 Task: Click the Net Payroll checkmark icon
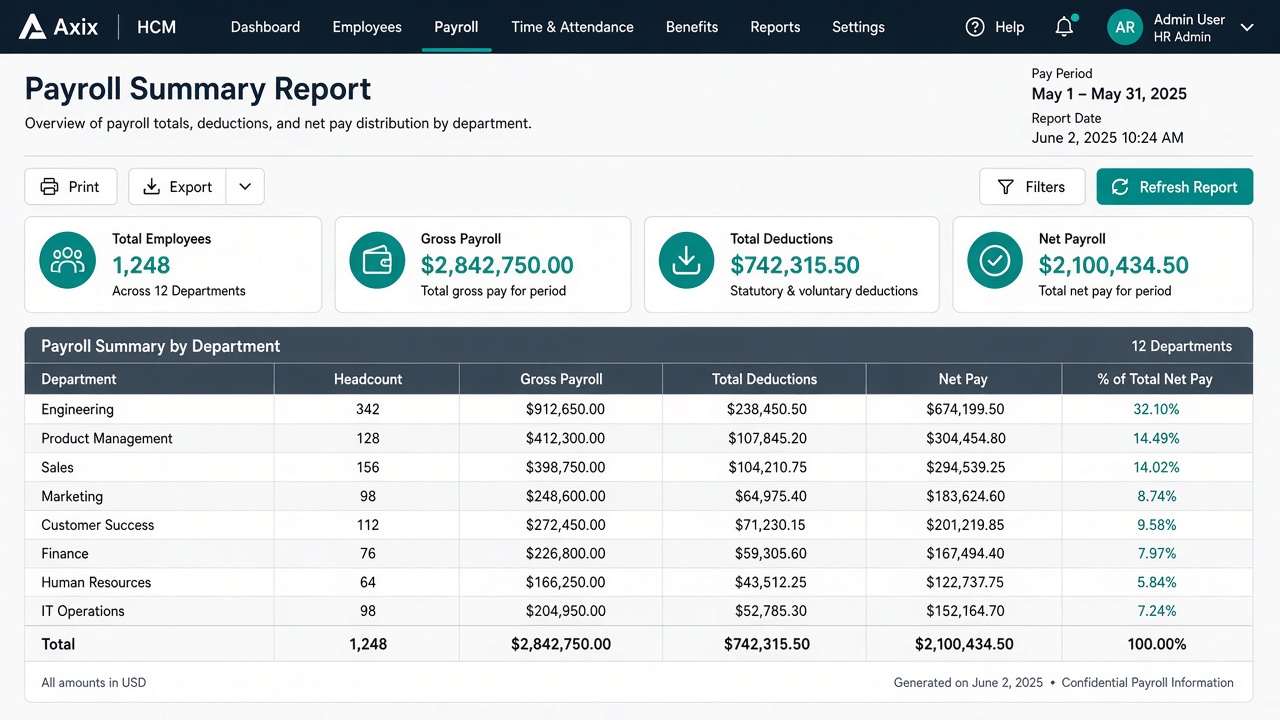tap(995, 261)
